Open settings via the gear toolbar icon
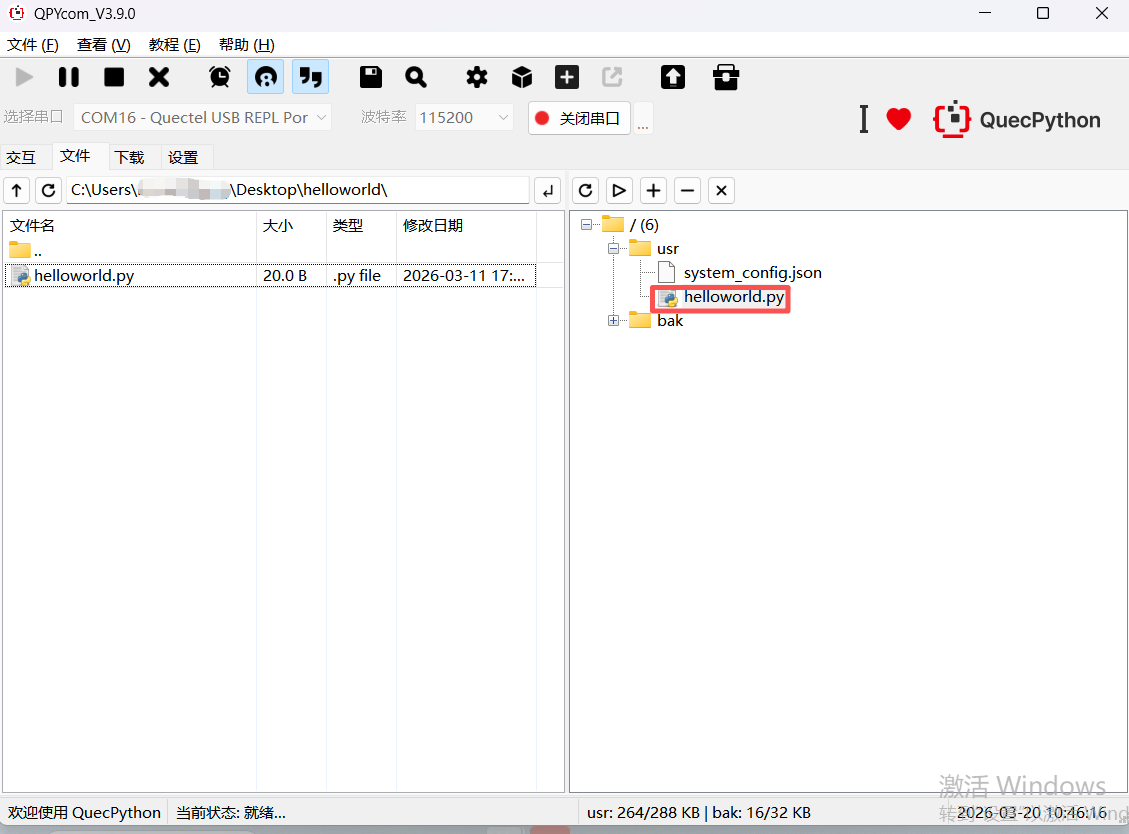1129x834 pixels. click(477, 77)
